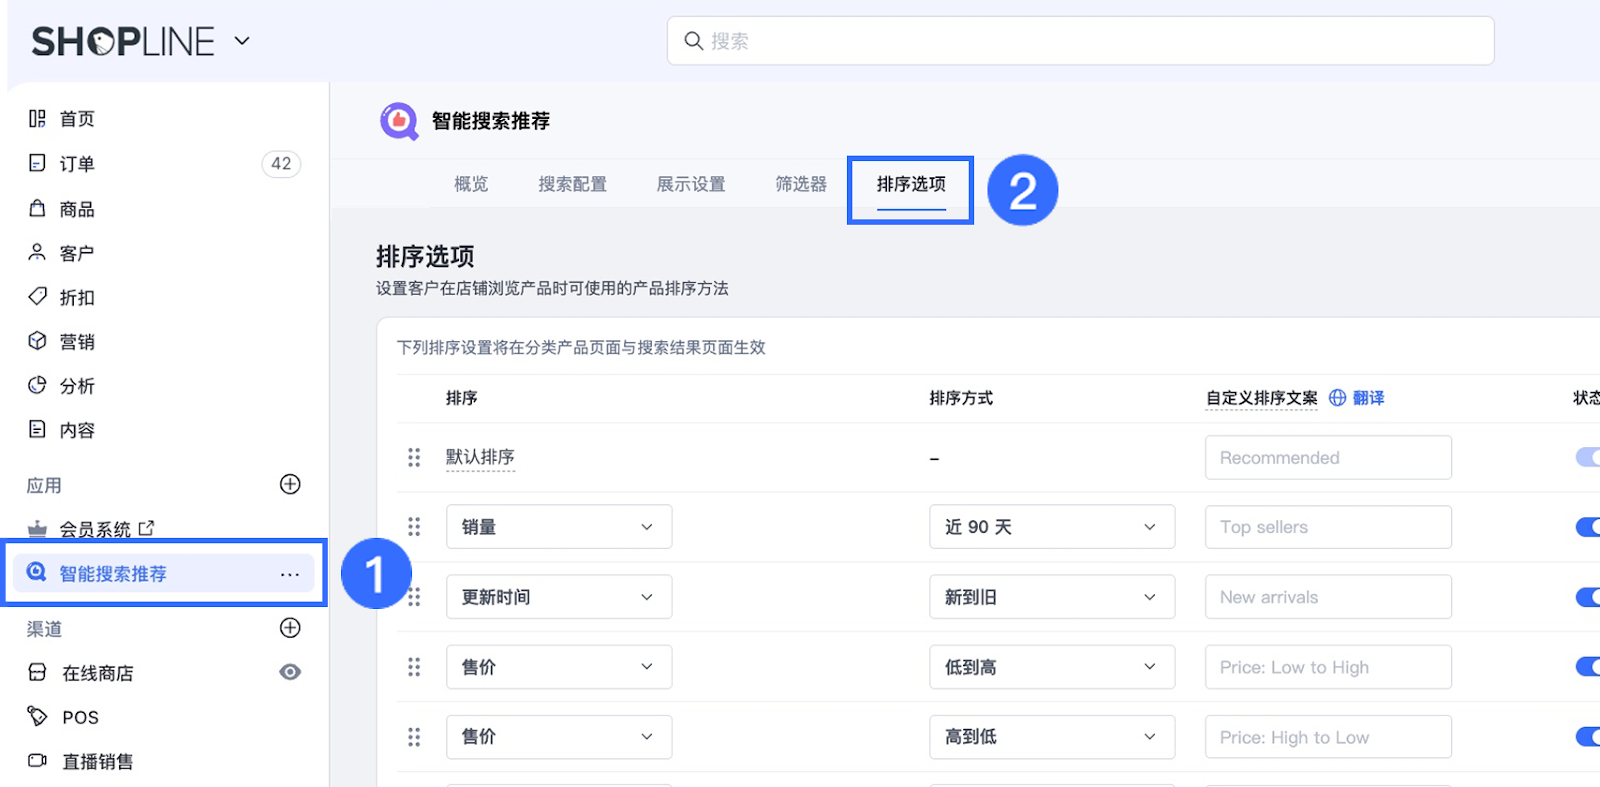
Task: Switch to the 概览 tab
Action: (471, 184)
